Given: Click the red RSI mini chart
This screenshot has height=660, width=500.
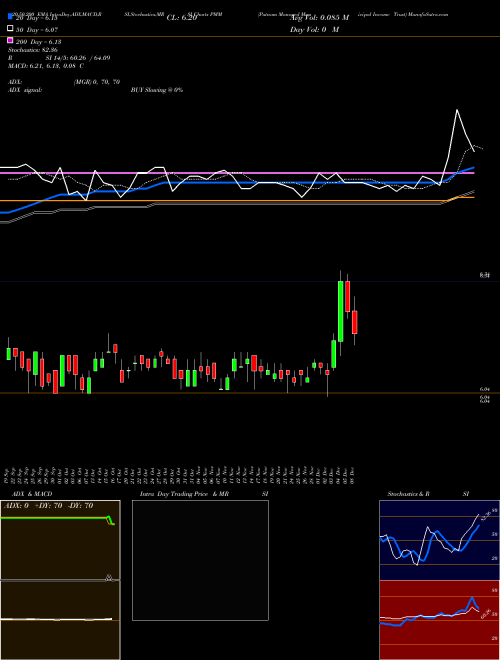Looking at the screenshot, I should [x=439, y=620].
